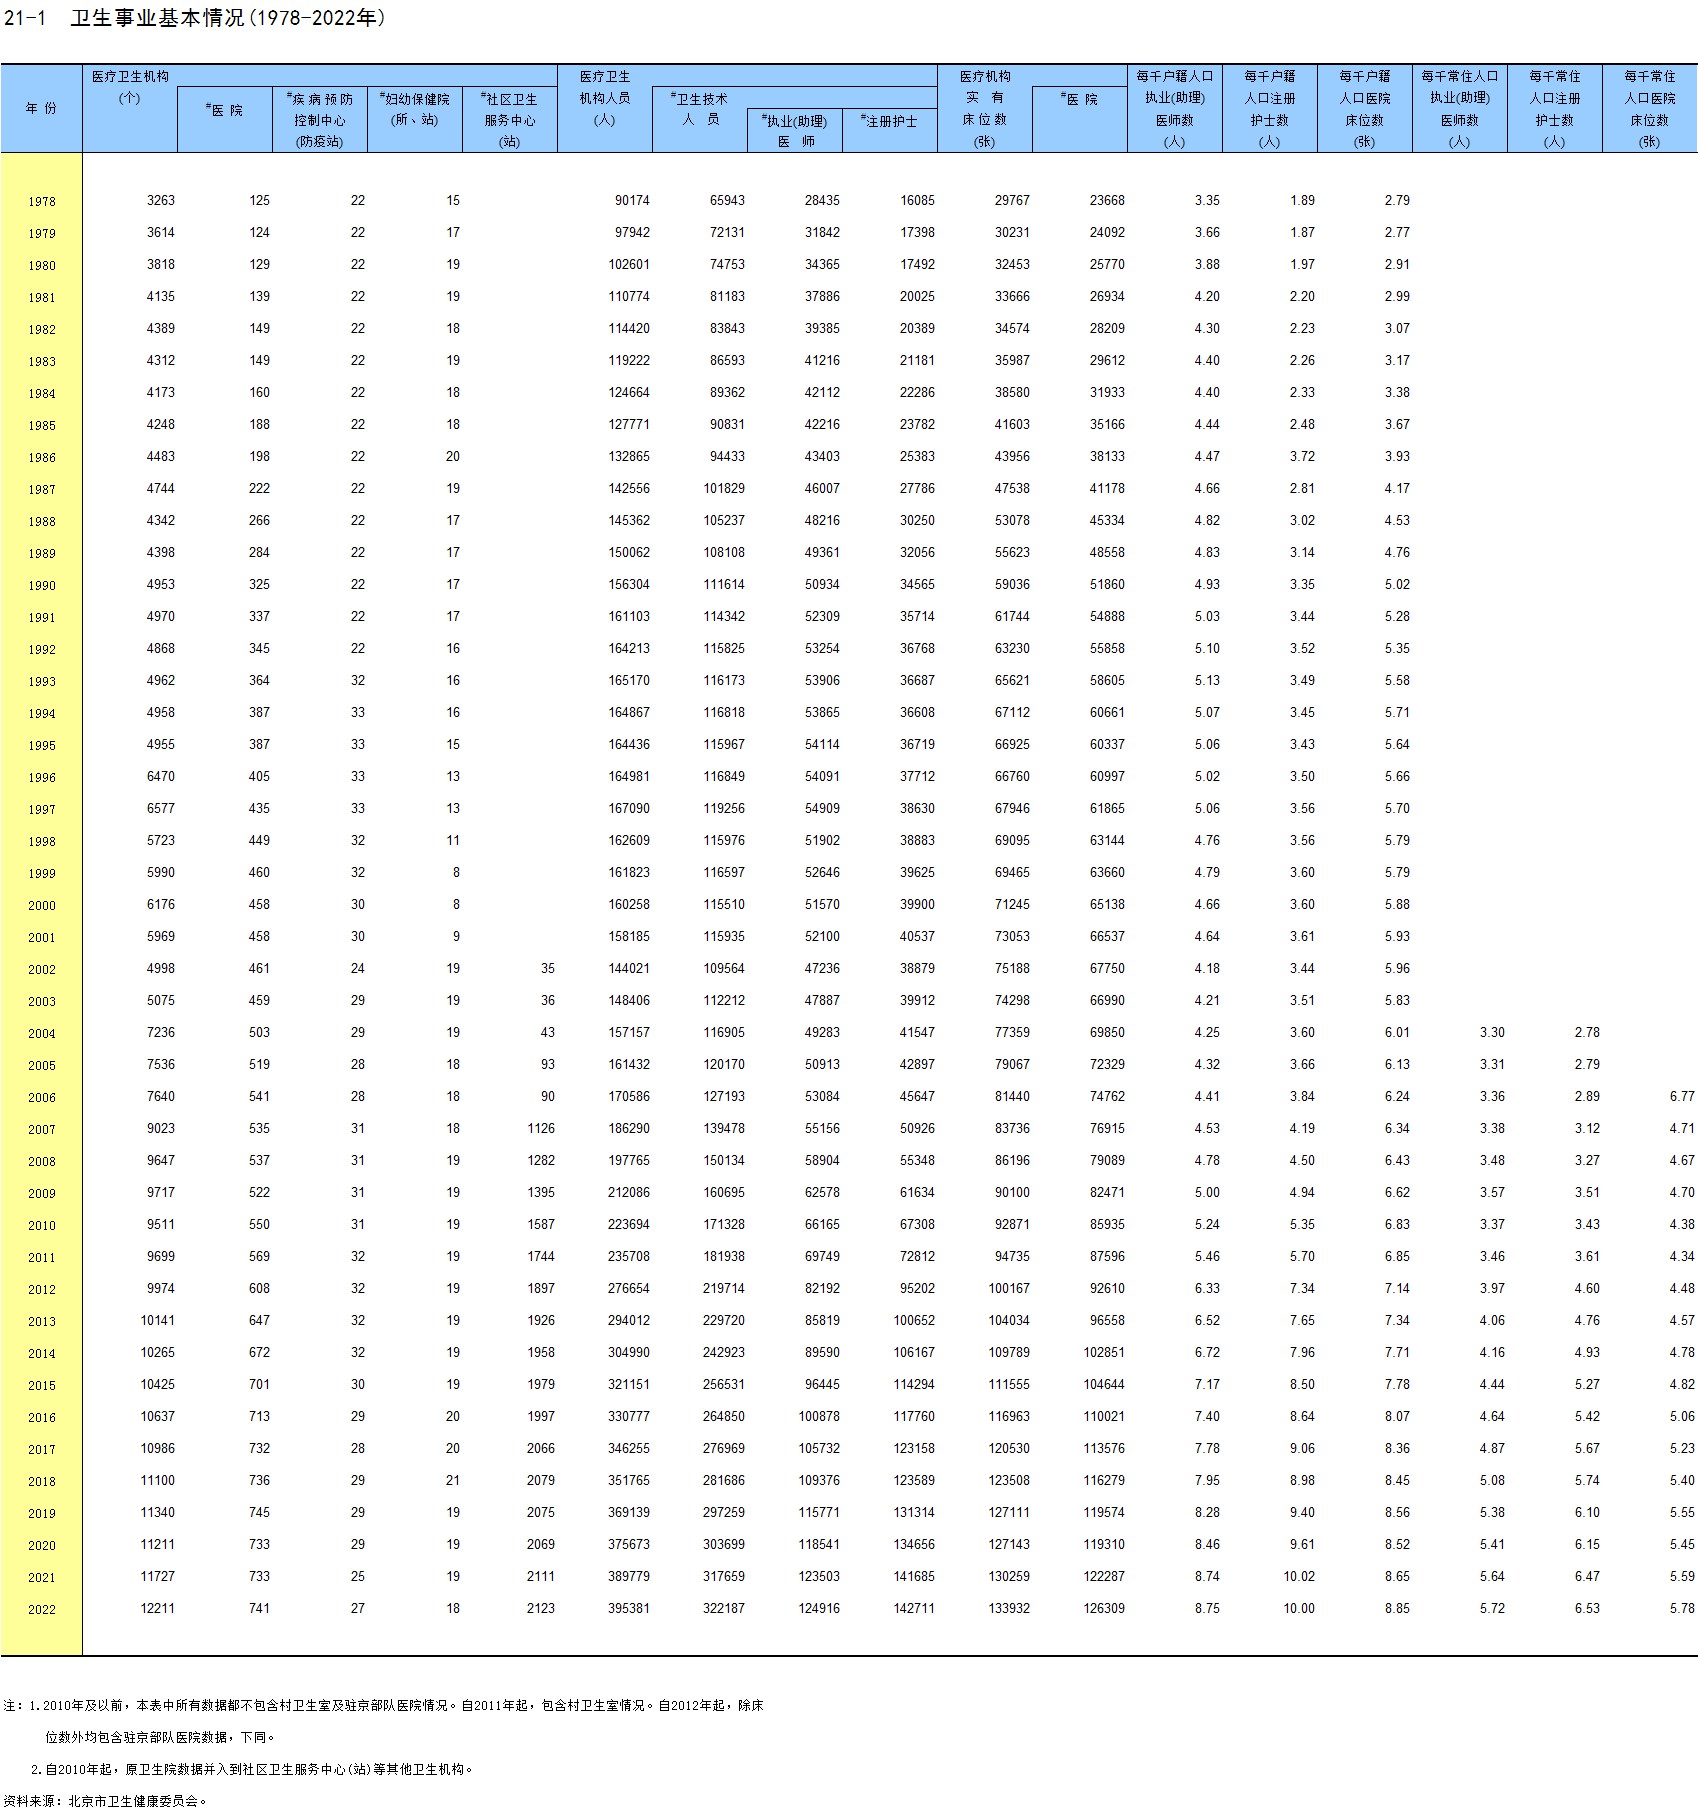Click the 执业(助理)医师 column header
The width and height of the screenshot is (1698, 1817).
point(795,131)
